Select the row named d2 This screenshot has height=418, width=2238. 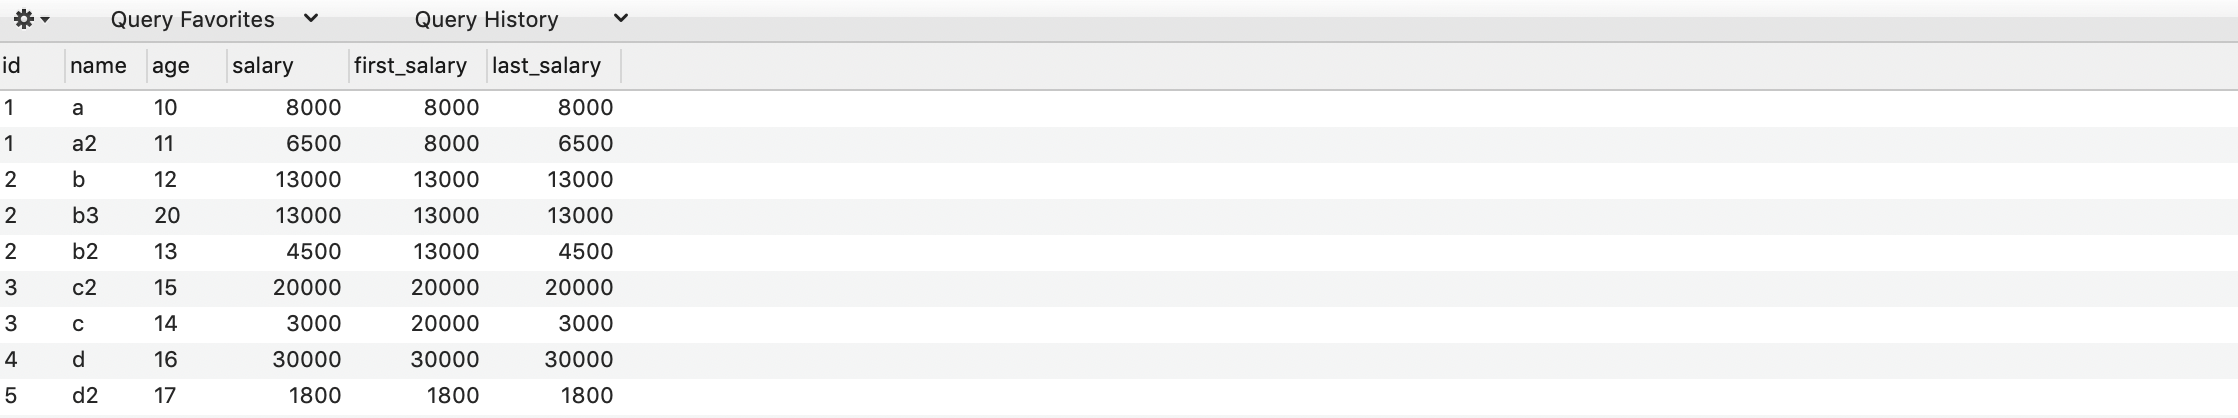[1119, 396]
